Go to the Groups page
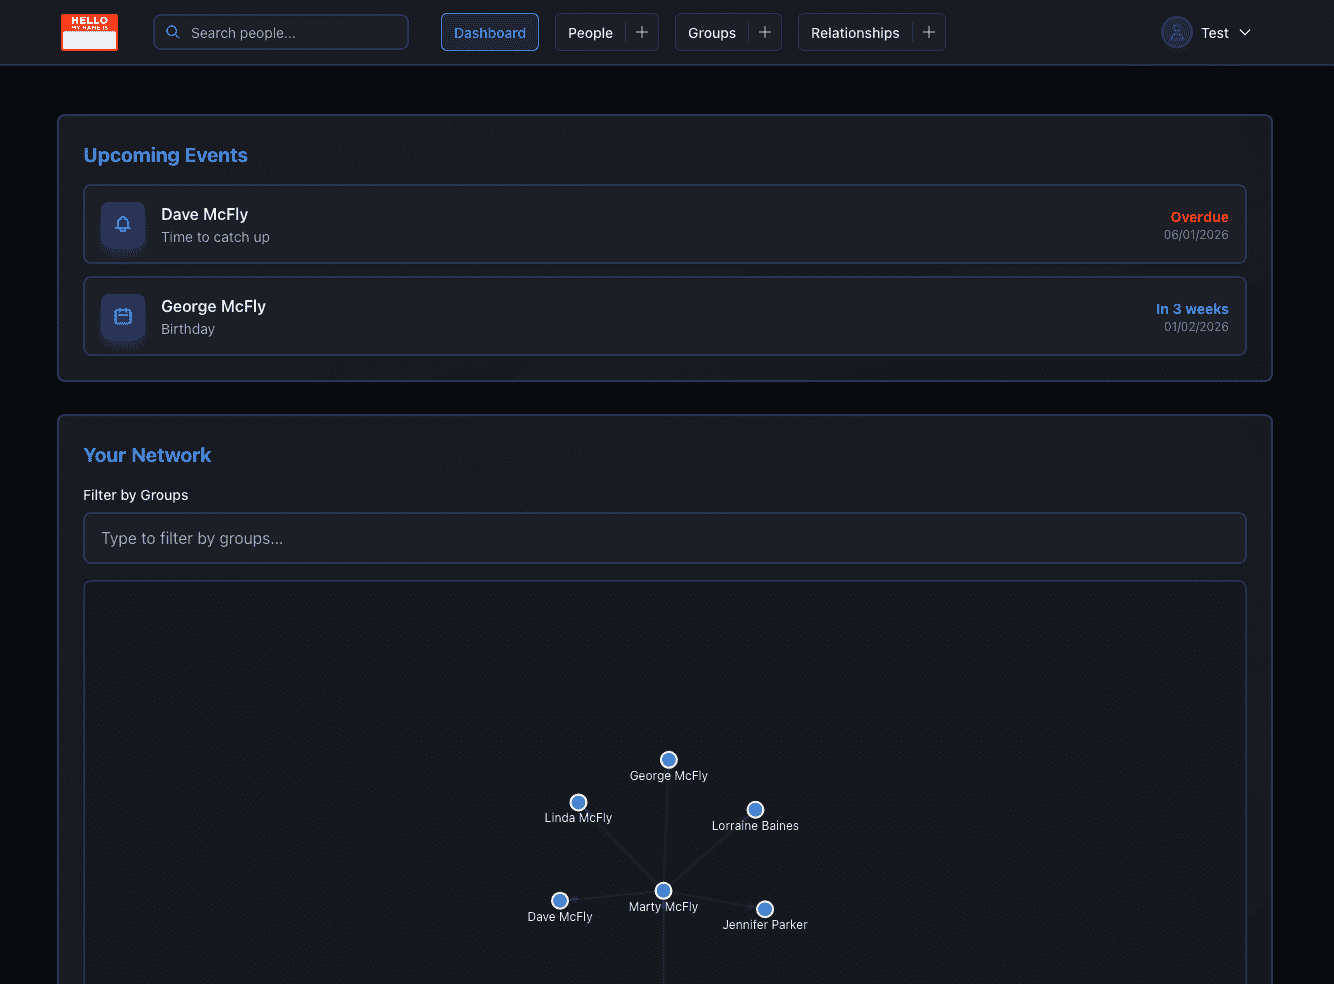Image resolution: width=1334 pixels, height=984 pixels. pyautogui.click(x=711, y=32)
